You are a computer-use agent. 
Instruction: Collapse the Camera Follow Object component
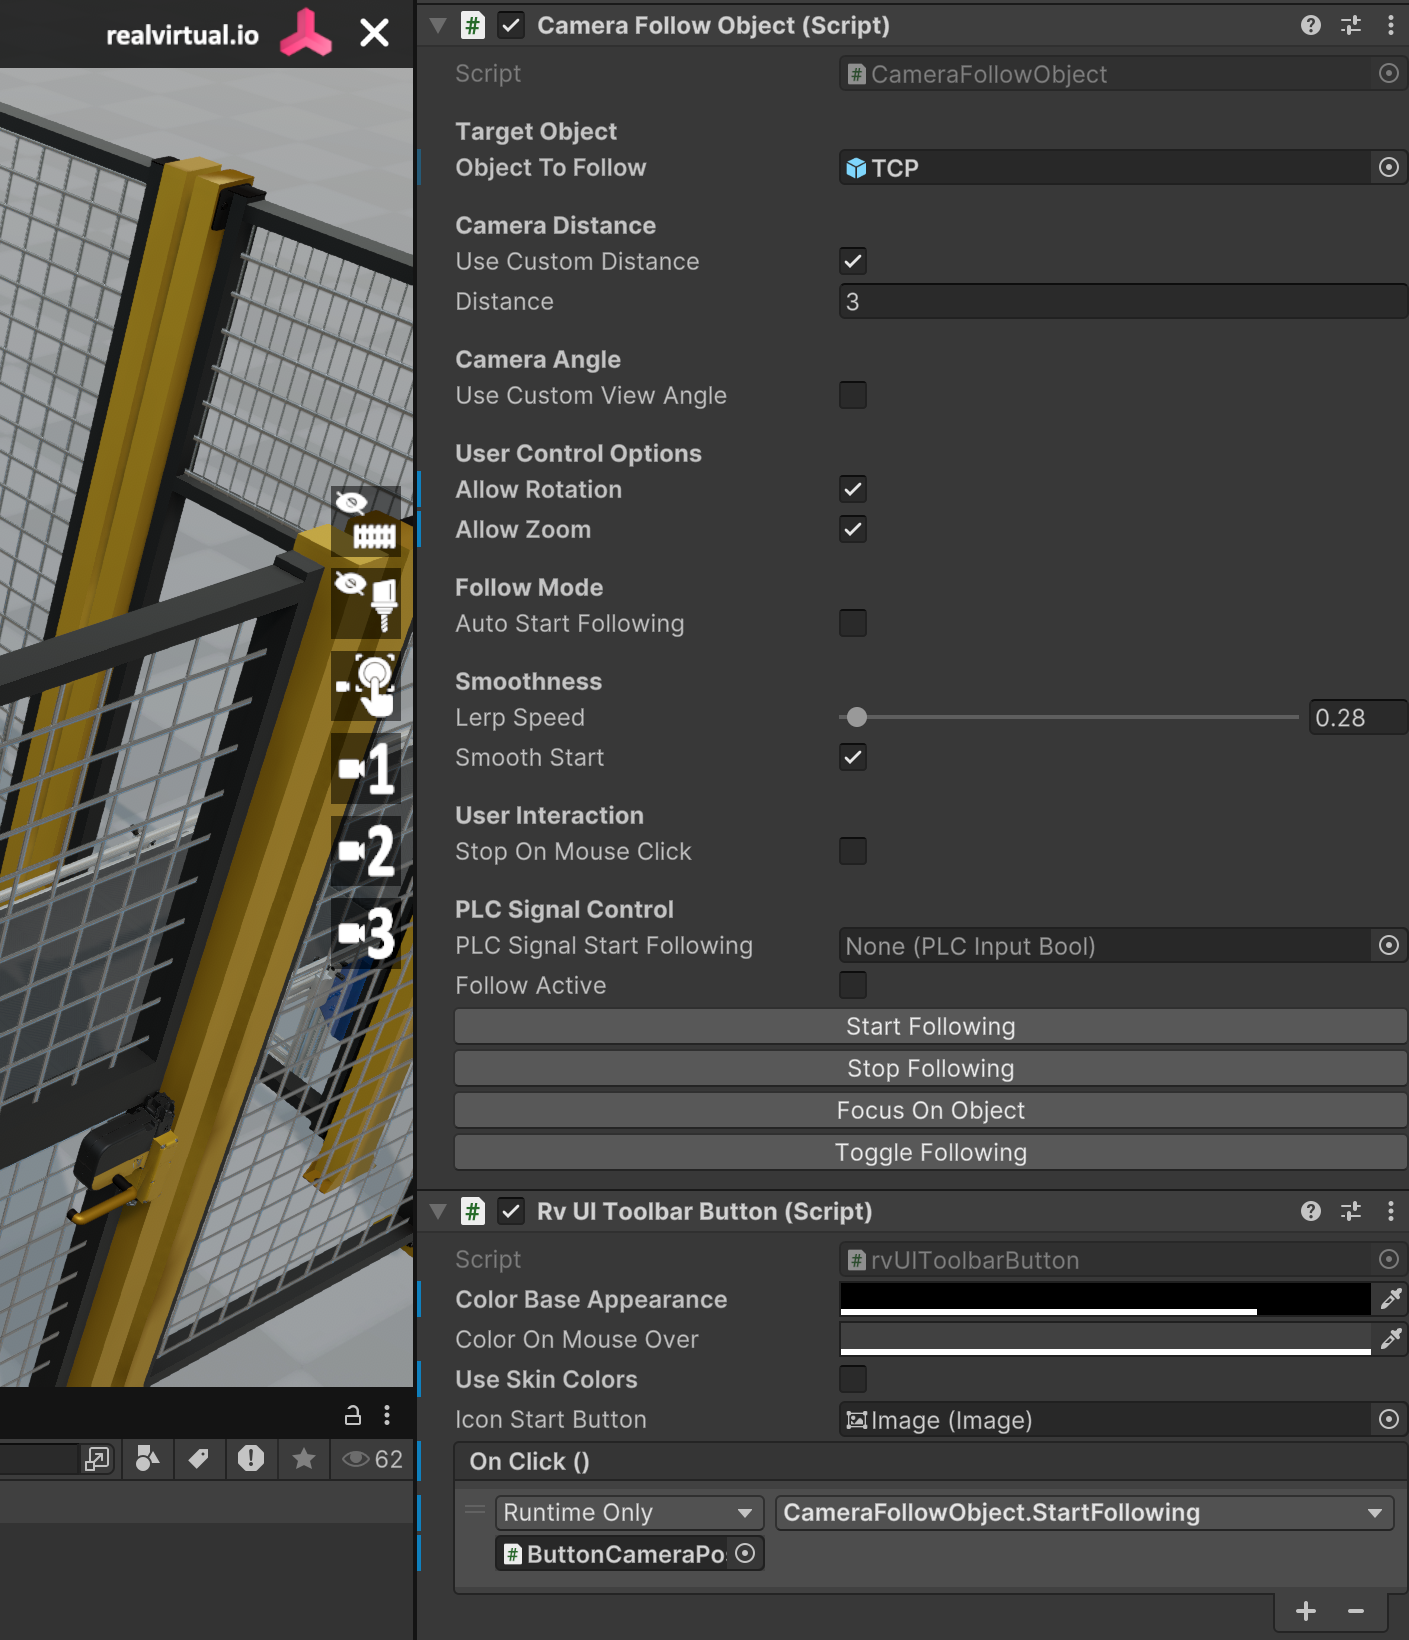tap(438, 25)
